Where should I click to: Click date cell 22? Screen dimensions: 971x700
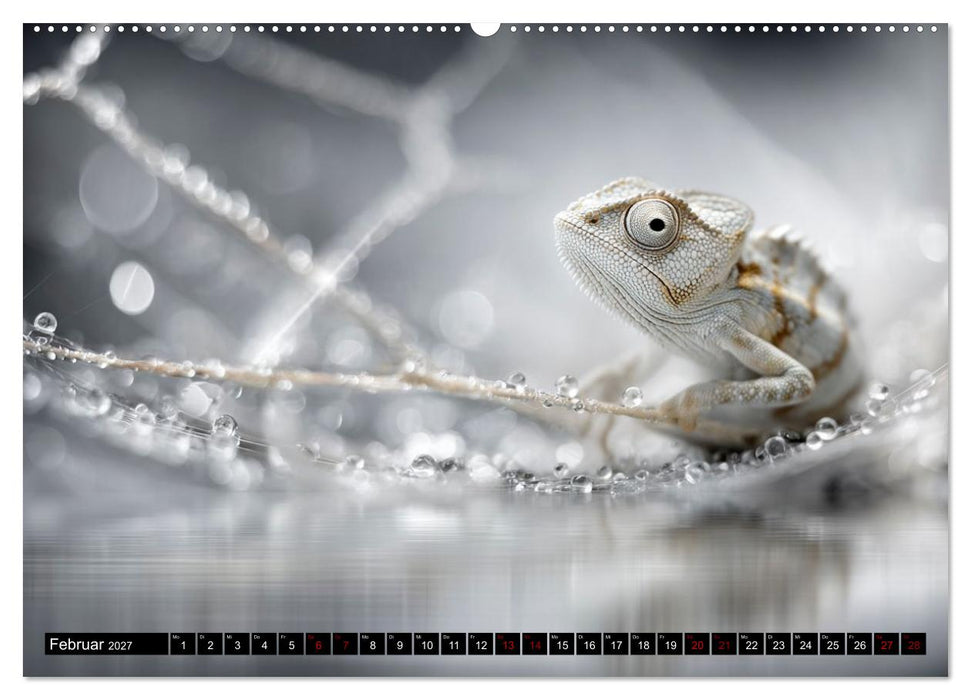pos(752,644)
